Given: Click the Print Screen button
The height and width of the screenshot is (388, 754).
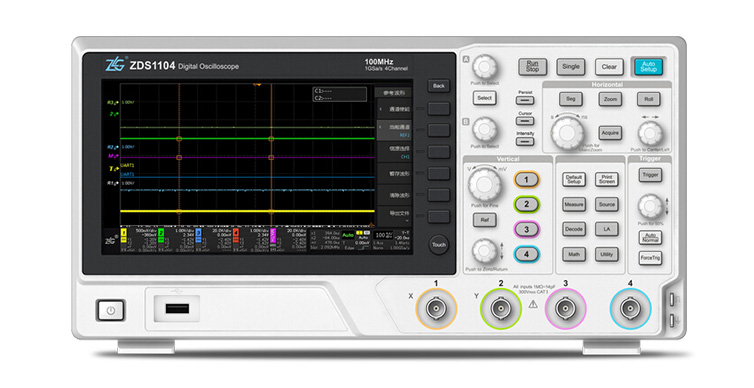Looking at the screenshot, I should point(607,179).
